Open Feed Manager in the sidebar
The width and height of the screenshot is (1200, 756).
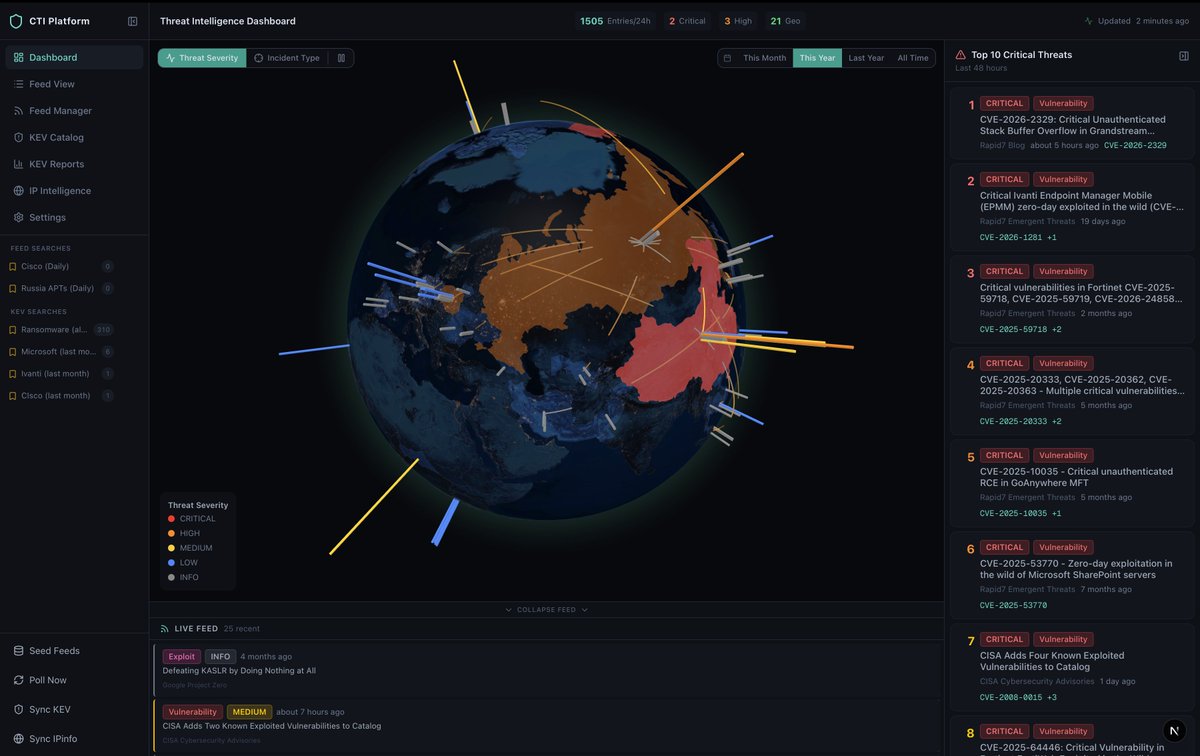pos(74,111)
